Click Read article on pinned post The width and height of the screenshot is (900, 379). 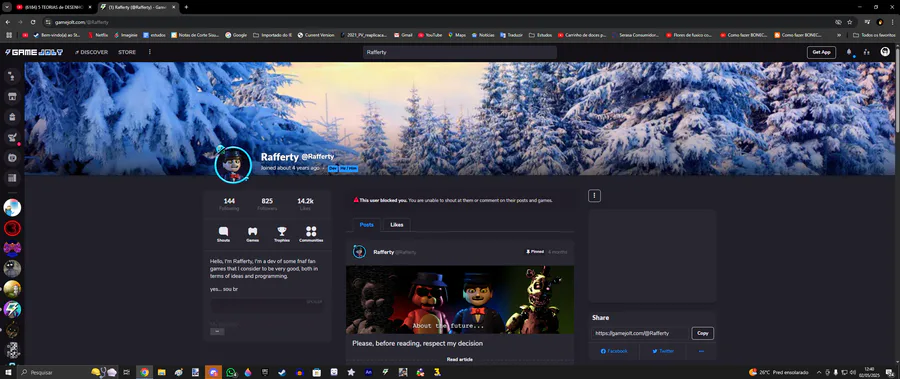click(x=460, y=359)
